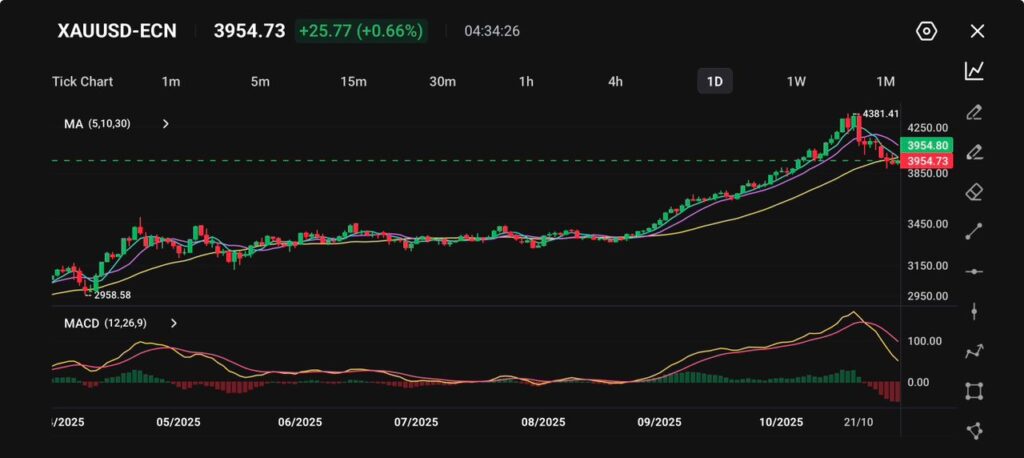Select the rectangle shape tool
Viewport: 1024px width, 458px height.
(974, 391)
